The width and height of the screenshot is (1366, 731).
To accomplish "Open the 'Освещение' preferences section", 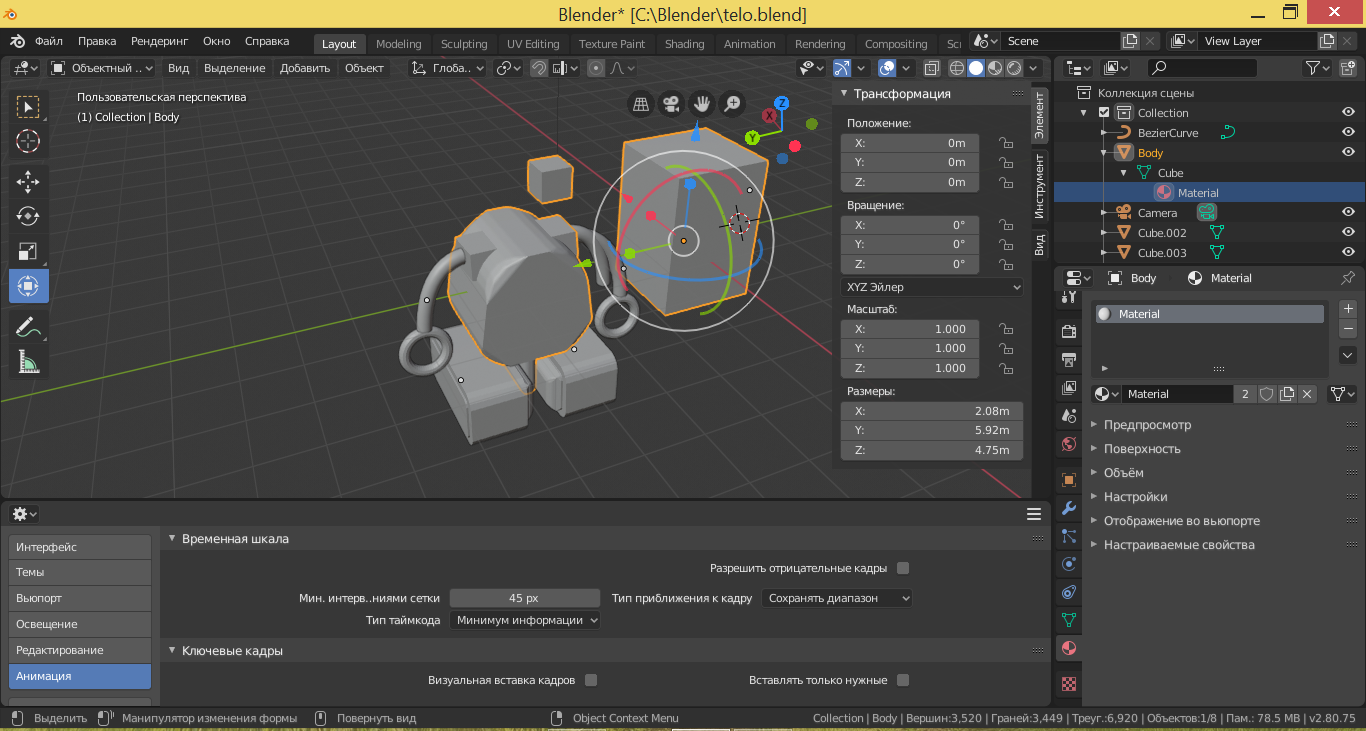I will (x=80, y=624).
